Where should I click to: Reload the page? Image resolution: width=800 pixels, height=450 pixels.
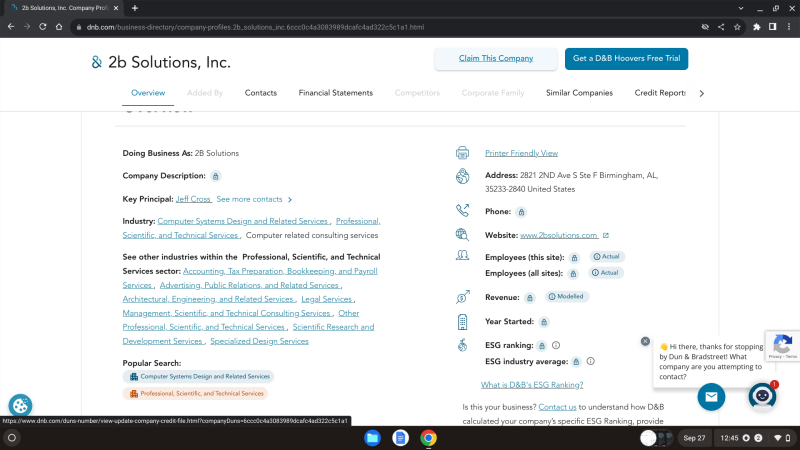pos(43,27)
